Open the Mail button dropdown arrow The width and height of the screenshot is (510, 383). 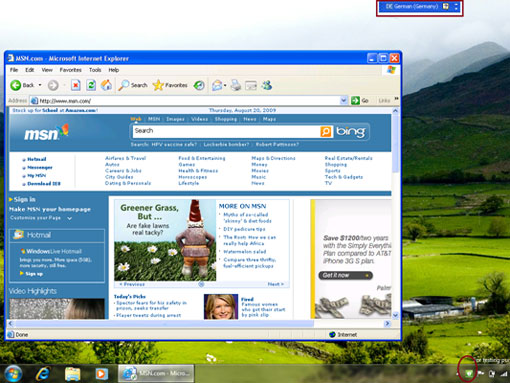[x=225, y=86]
